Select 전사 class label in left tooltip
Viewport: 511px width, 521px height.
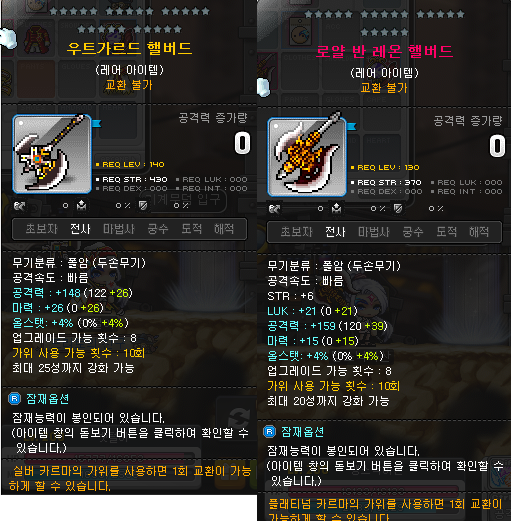(80, 229)
